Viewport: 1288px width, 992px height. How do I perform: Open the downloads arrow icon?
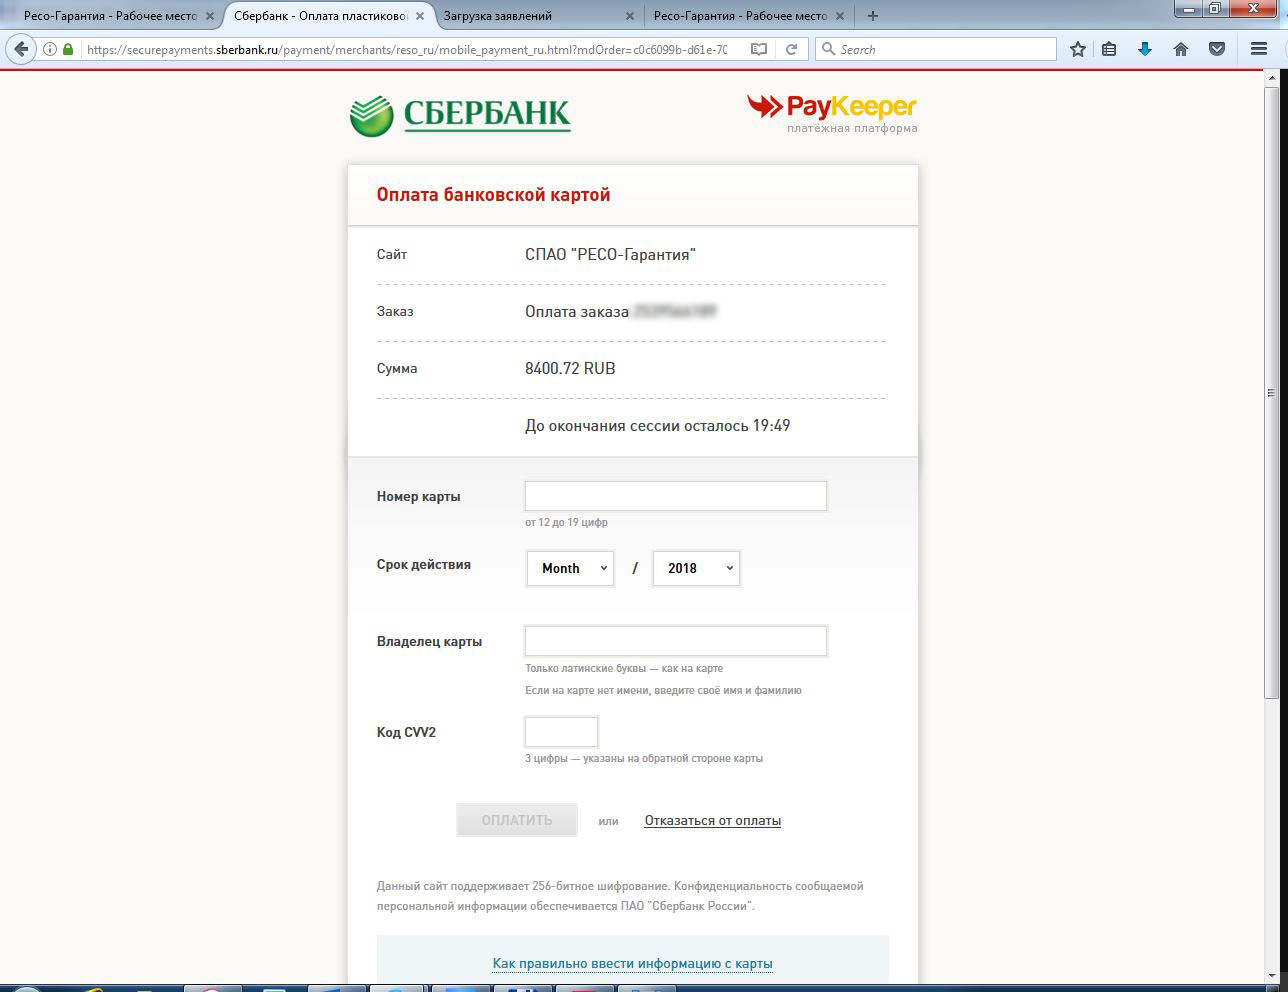pyautogui.click(x=1145, y=49)
